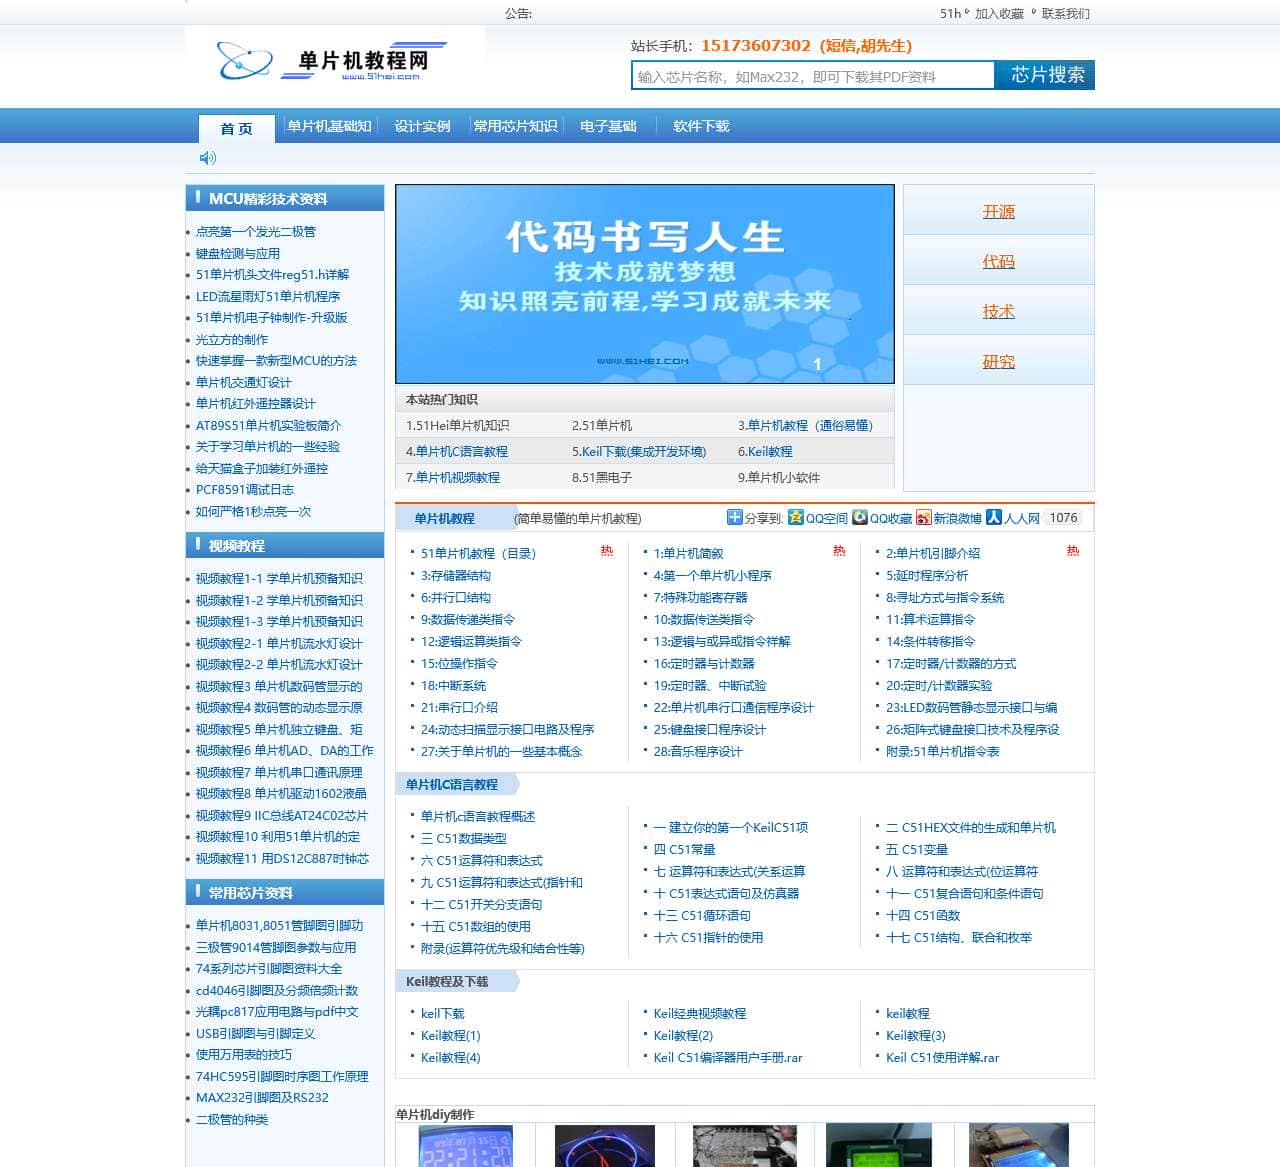The width and height of the screenshot is (1280, 1167).
Task: Open the 开源 link in right sidebar
Action: click(x=997, y=212)
